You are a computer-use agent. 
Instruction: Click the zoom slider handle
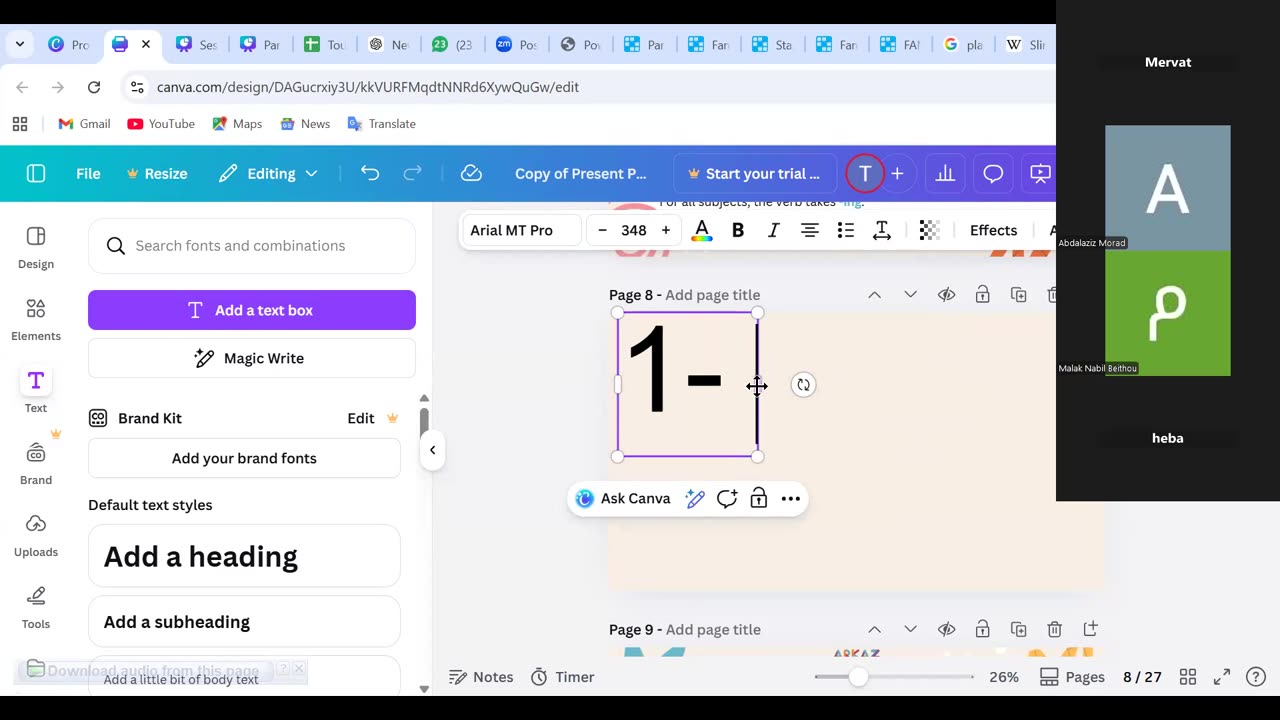click(x=858, y=677)
